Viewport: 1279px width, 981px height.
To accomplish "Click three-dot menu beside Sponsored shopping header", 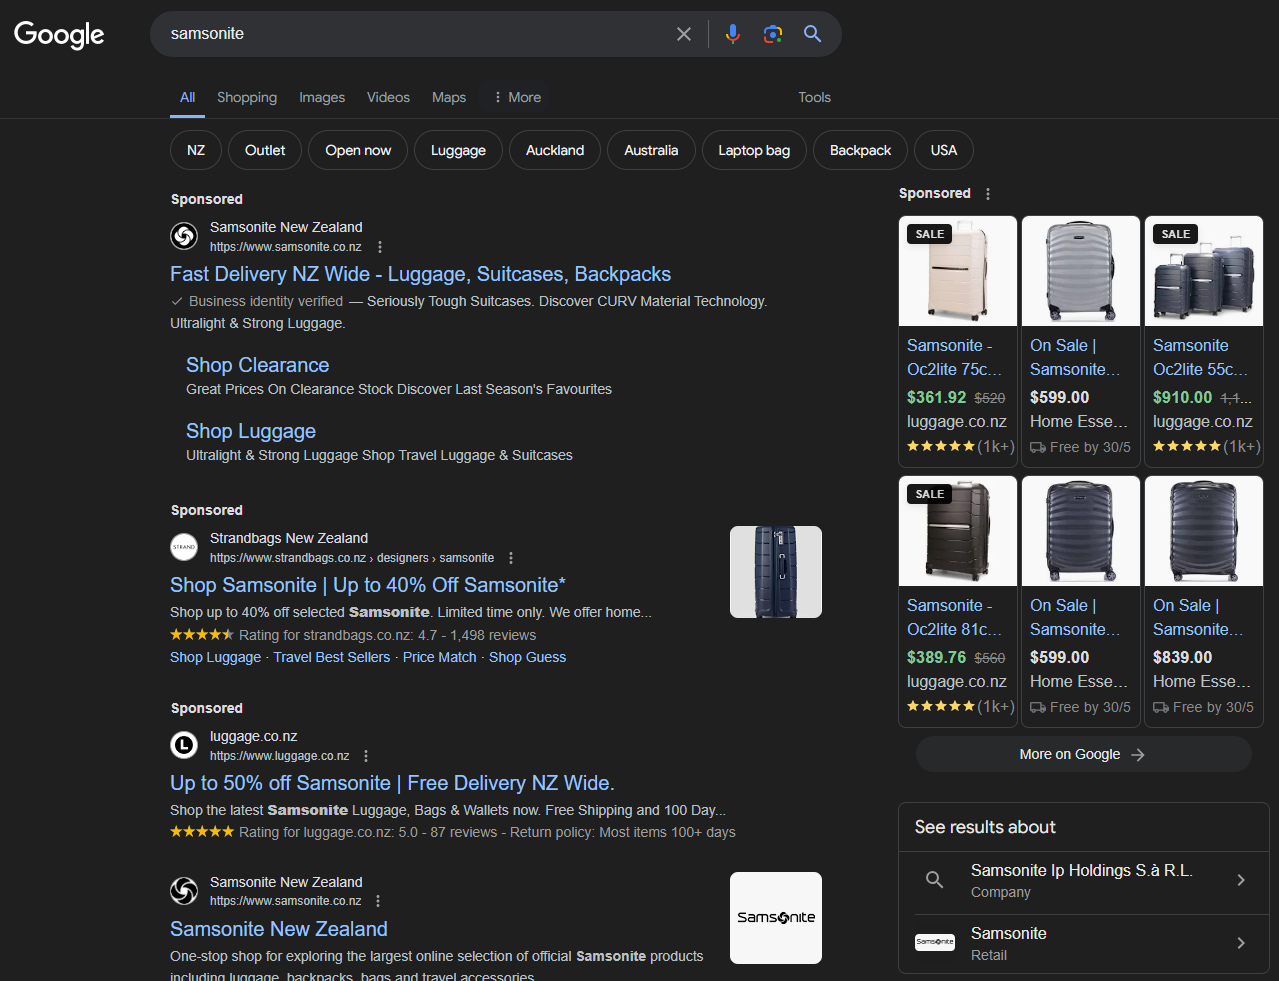I will pyautogui.click(x=988, y=194).
